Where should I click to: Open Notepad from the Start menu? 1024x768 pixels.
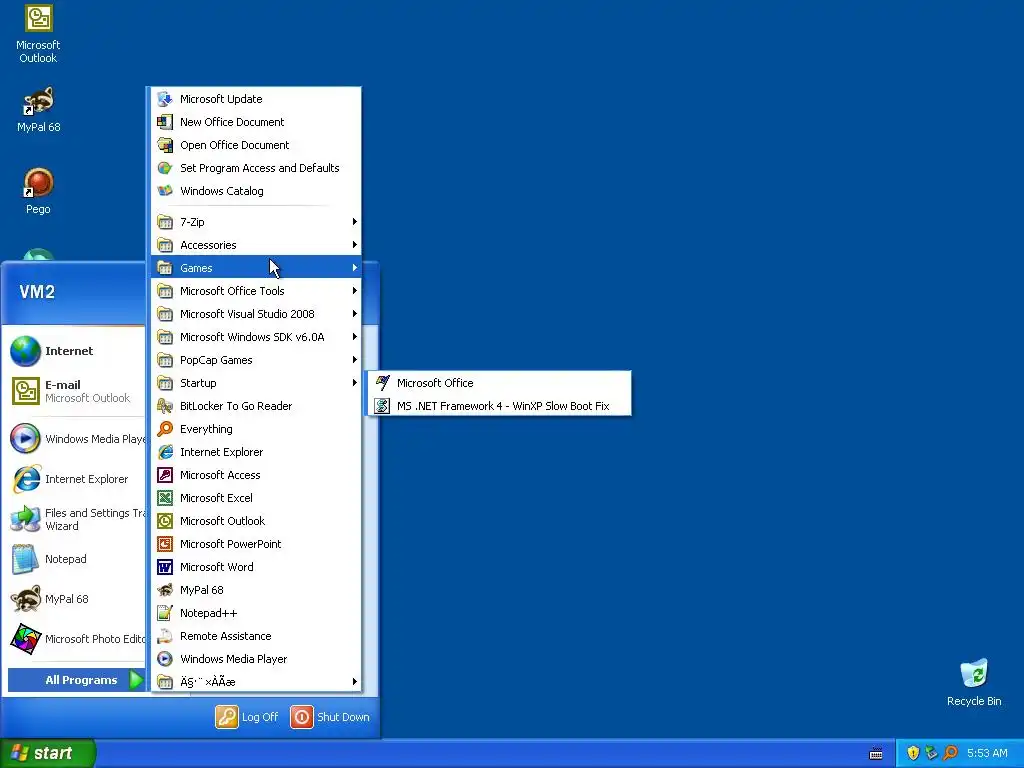click(76, 559)
